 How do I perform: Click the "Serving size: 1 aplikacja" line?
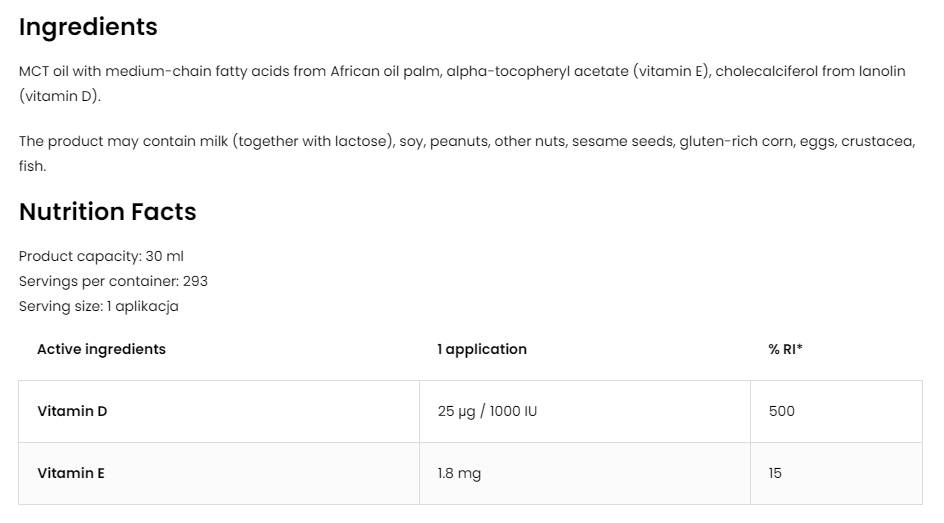[x=98, y=306]
